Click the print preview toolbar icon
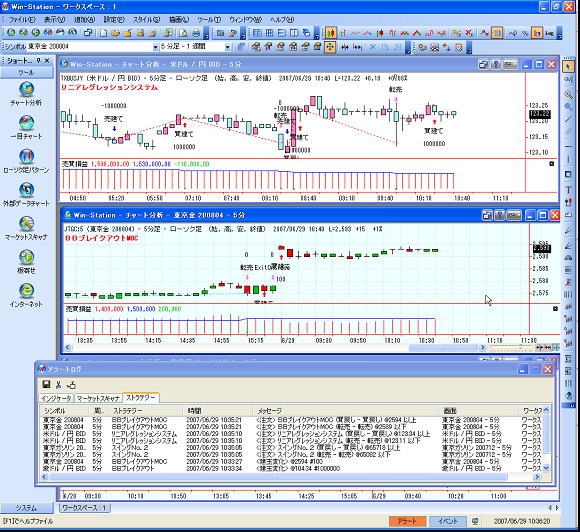 click(x=183, y=33)
